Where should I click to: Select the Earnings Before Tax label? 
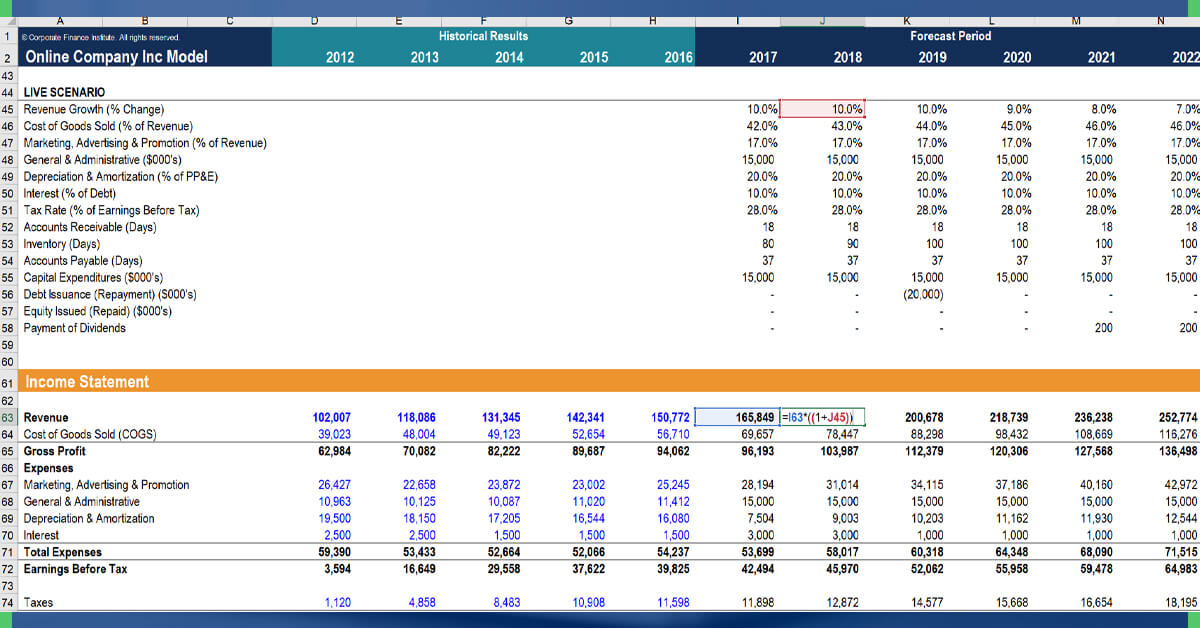[76, 569]
